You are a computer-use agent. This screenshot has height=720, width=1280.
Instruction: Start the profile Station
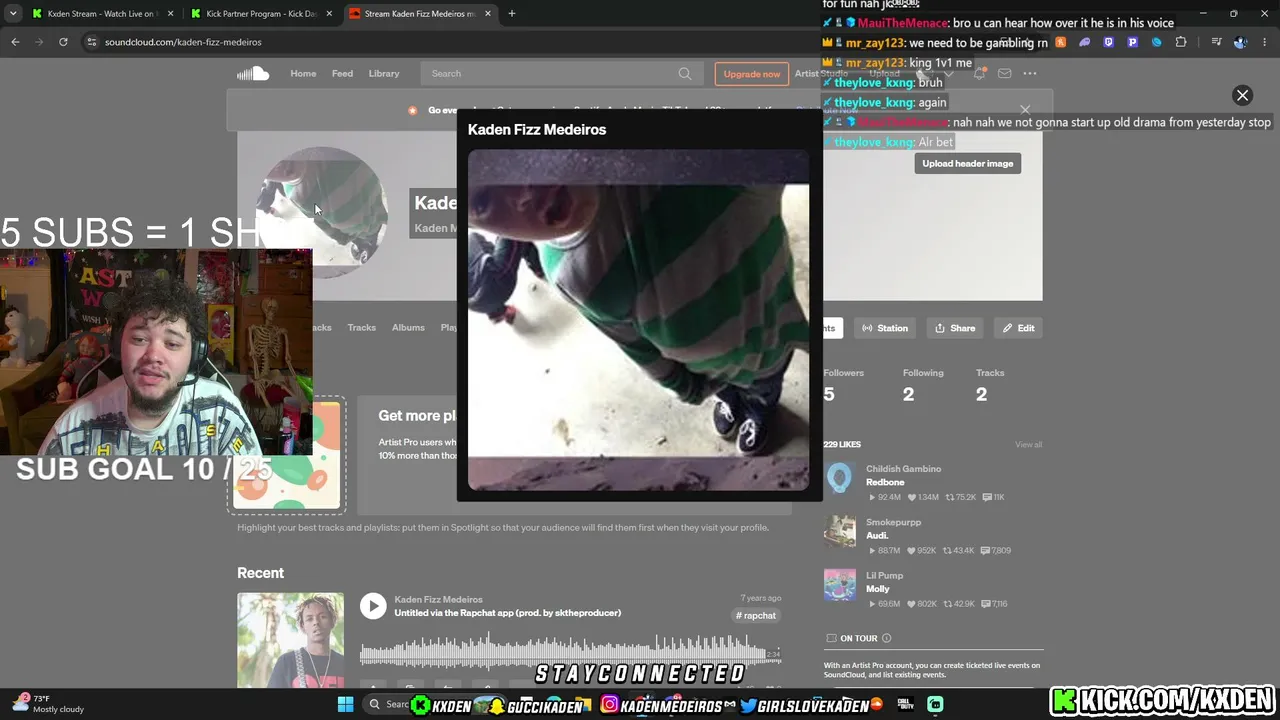(x=885, y=328)
